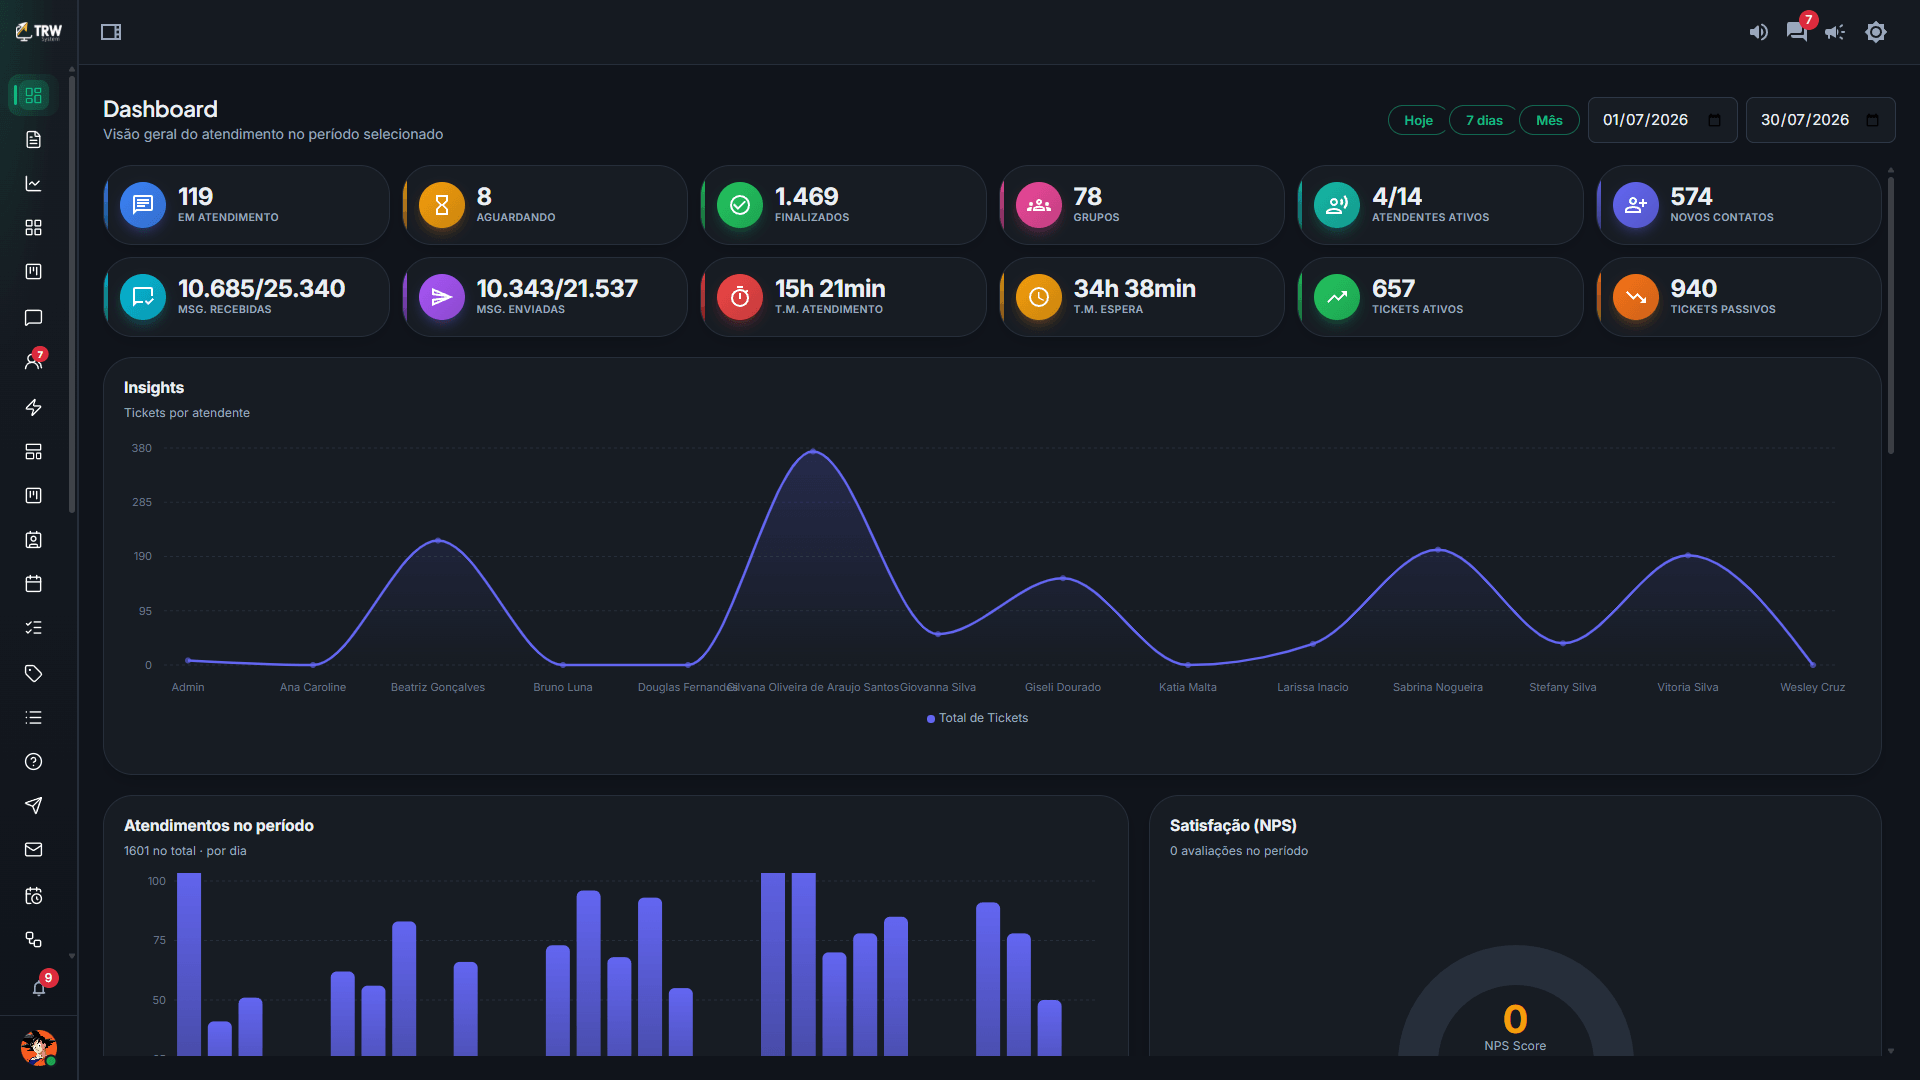
Task: Open the announcements megaphone icon
Action: pyautogui.click(x=1835, y=32)
